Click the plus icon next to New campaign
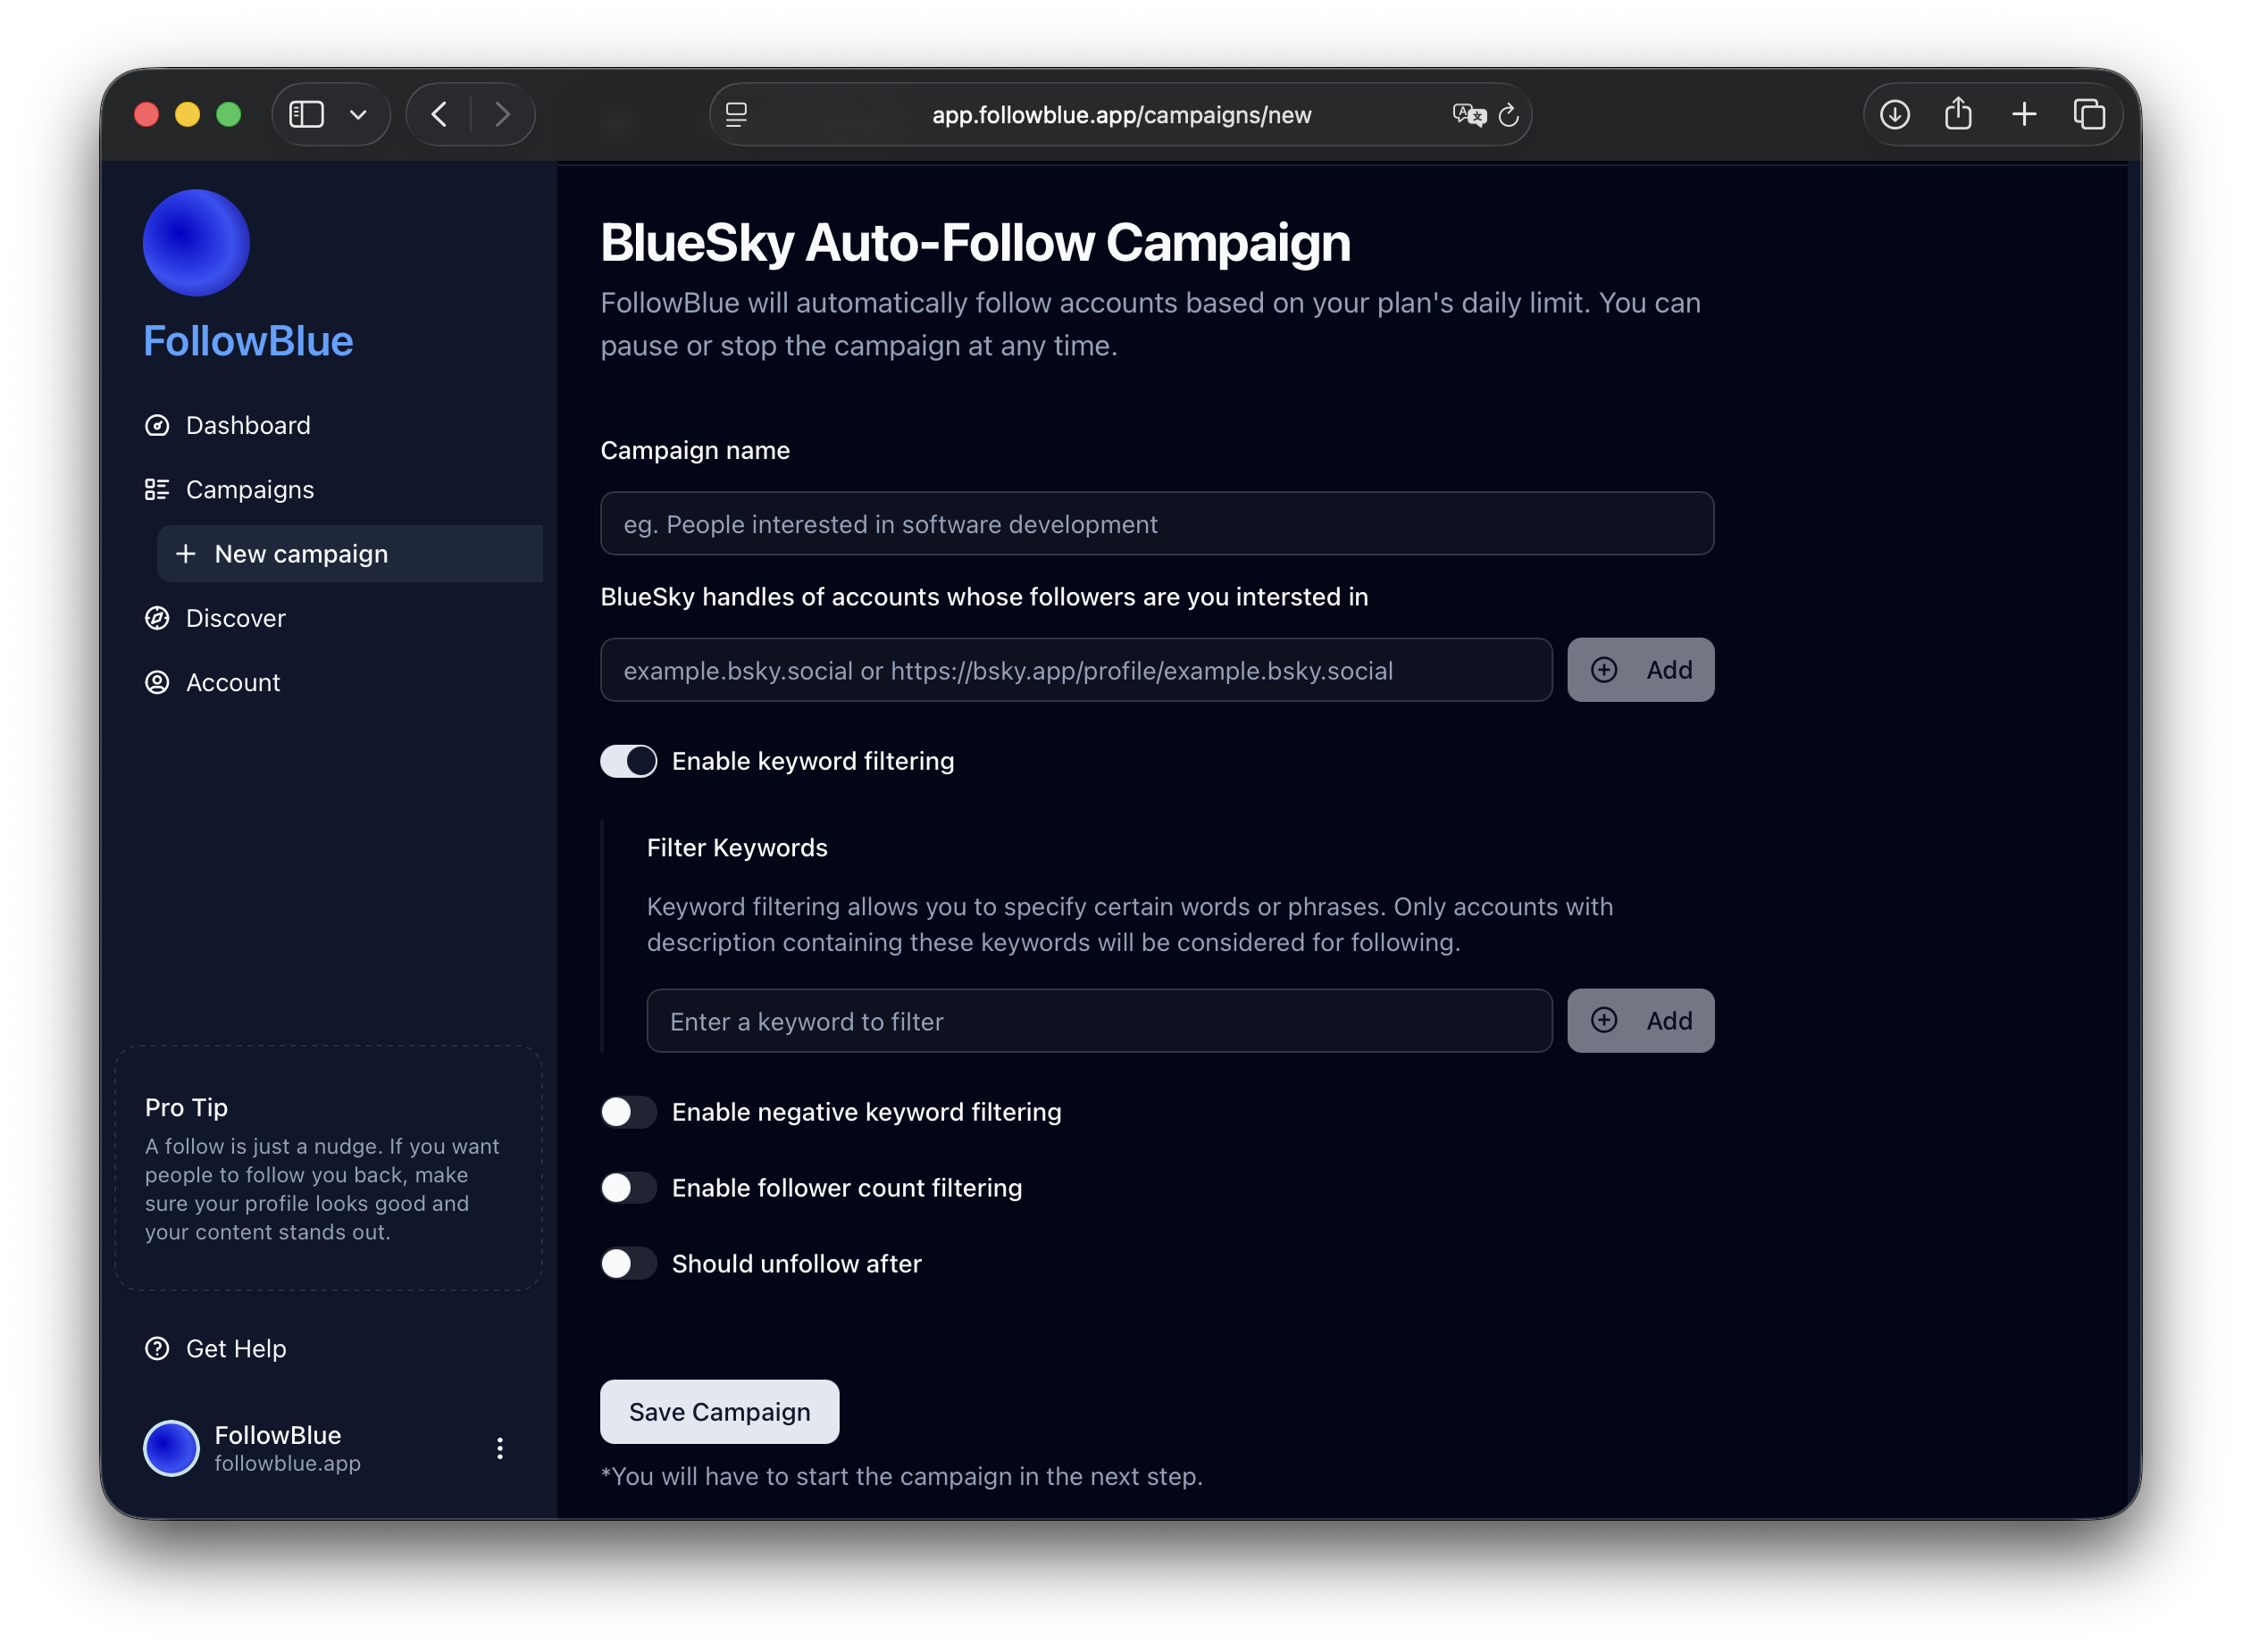2242x1652 pixels. pyautogui.click(x=185, y=553)
